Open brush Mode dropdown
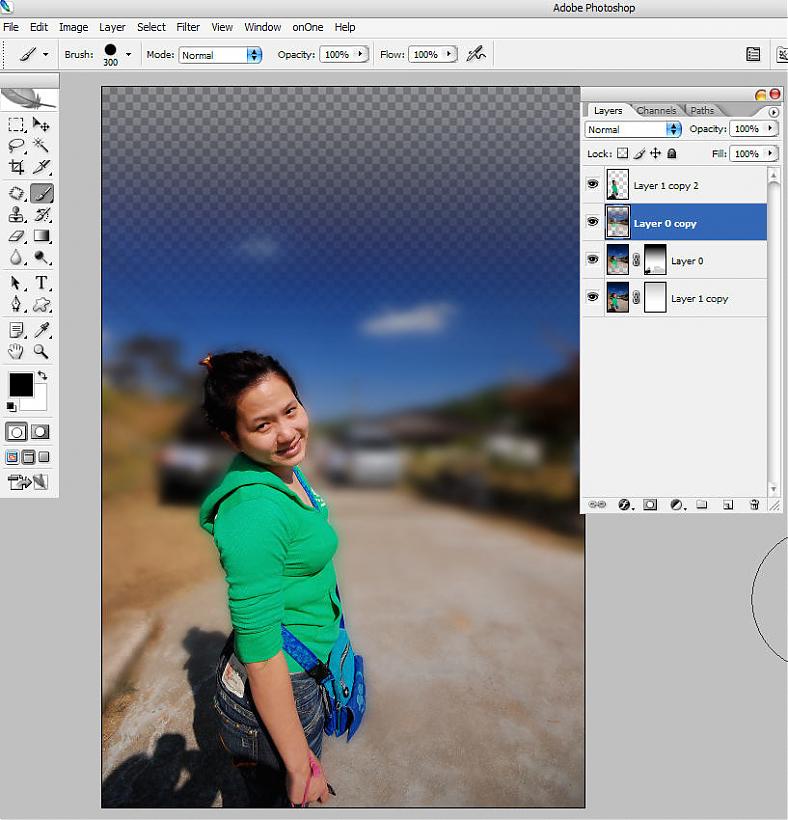This screenshot has width=788, height=820. 220,55
